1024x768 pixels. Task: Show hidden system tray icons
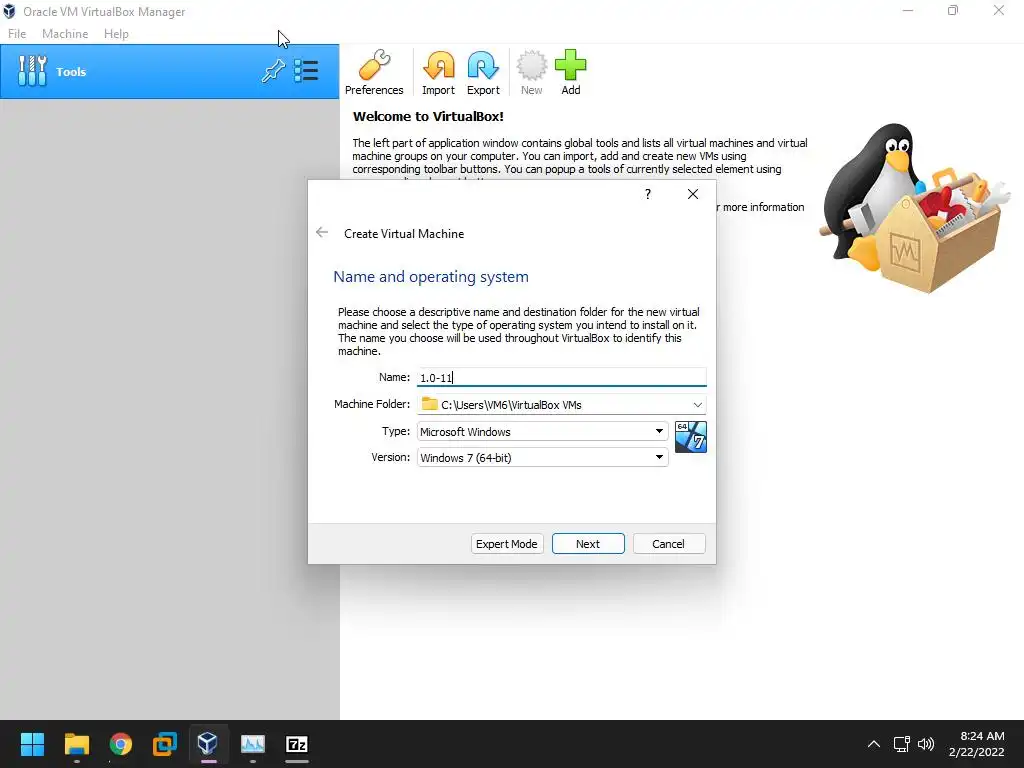874,744
